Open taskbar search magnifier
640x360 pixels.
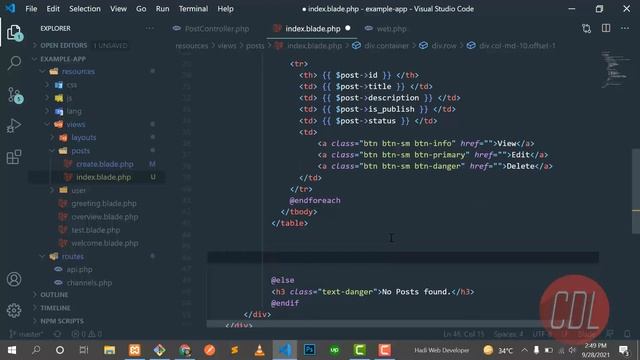[36, 350]
